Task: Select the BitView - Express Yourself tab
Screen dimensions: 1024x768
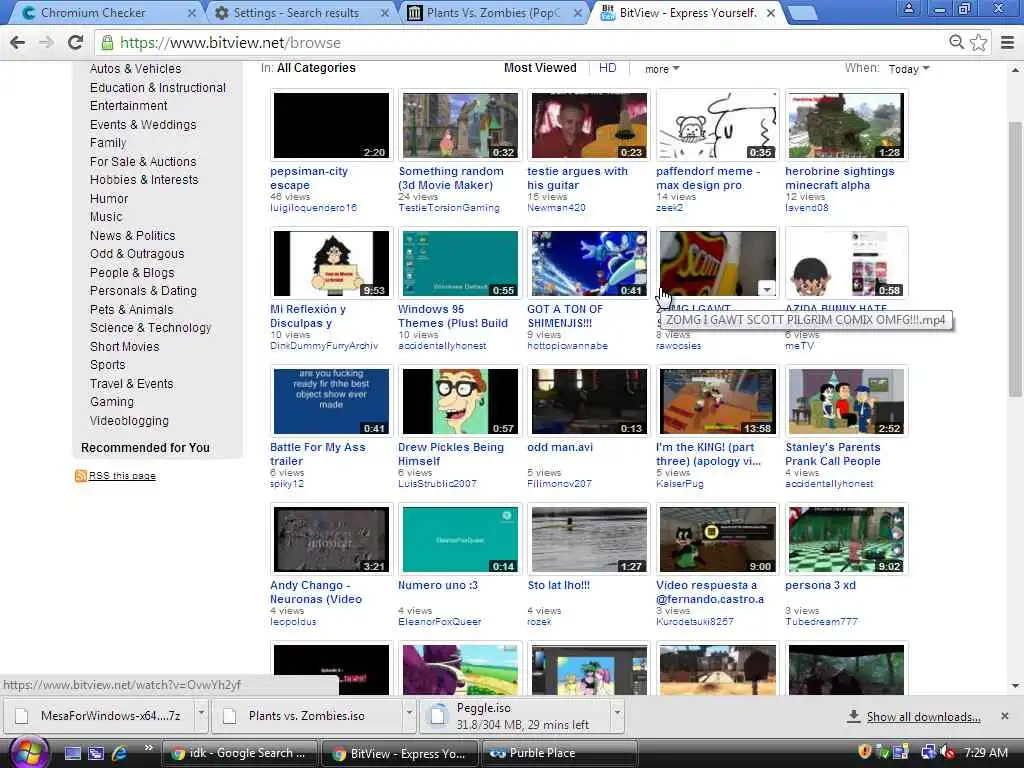Action: 688,12
